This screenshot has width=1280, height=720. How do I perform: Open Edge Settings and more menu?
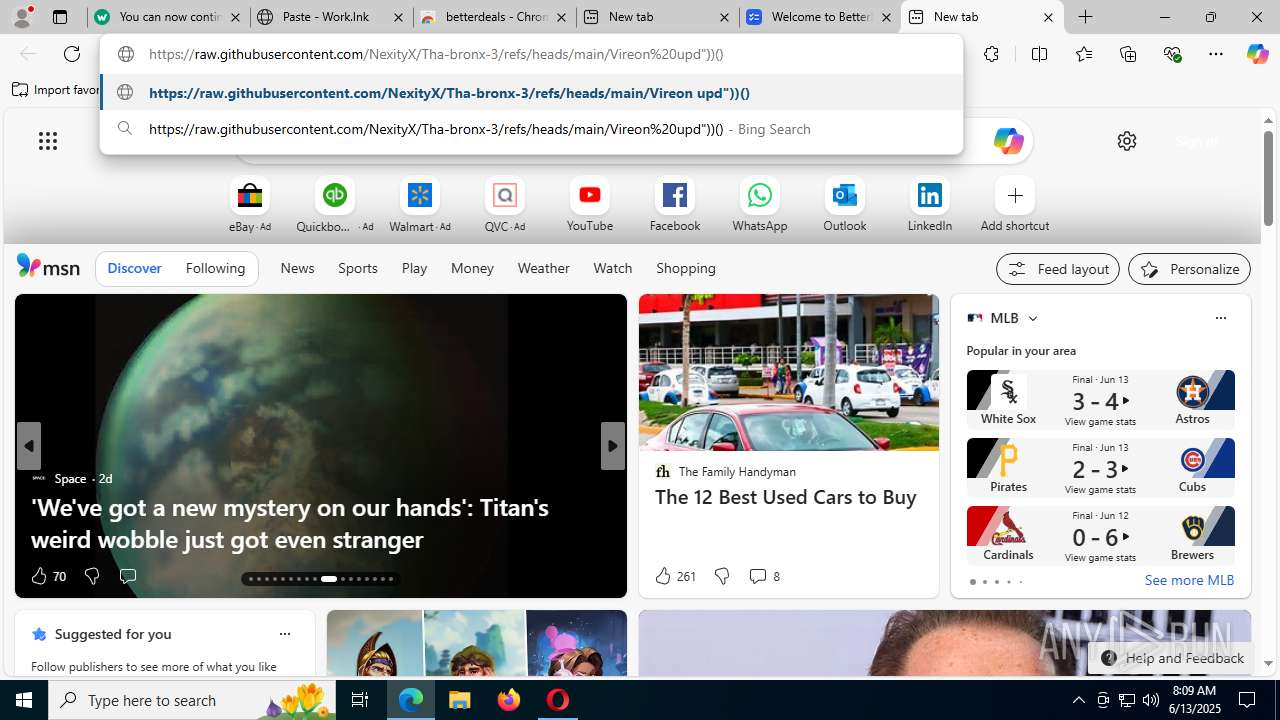click(1216, 54)
